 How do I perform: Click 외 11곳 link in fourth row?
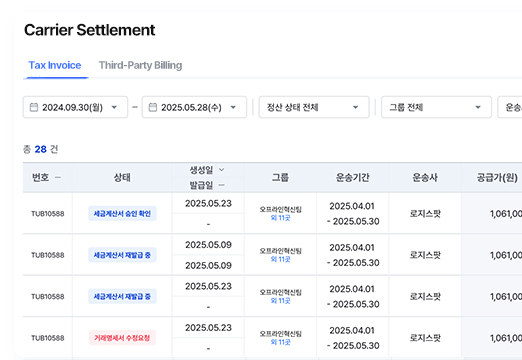pos(280,342)
